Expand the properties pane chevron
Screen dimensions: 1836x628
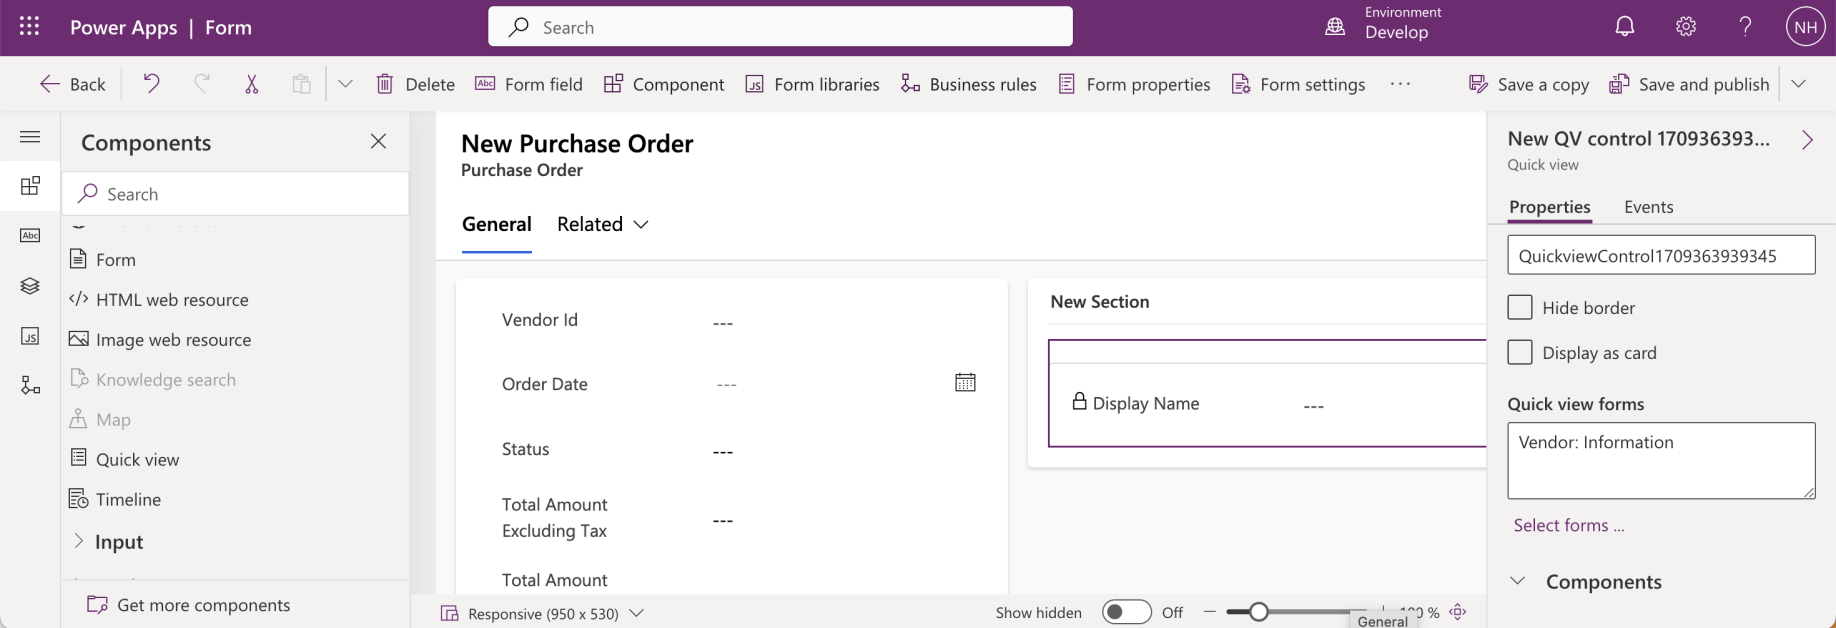pyautogui.click(x=1807, y=140)
